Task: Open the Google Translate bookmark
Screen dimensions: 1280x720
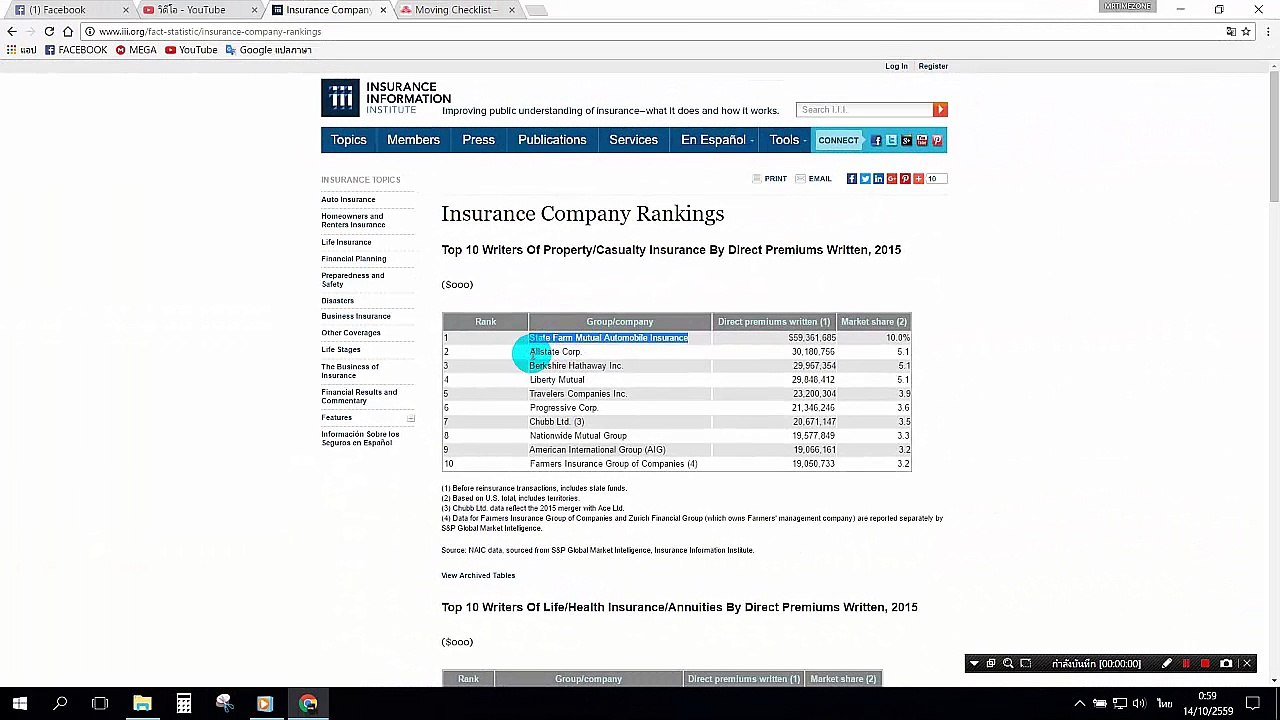Action: [268, 50]
